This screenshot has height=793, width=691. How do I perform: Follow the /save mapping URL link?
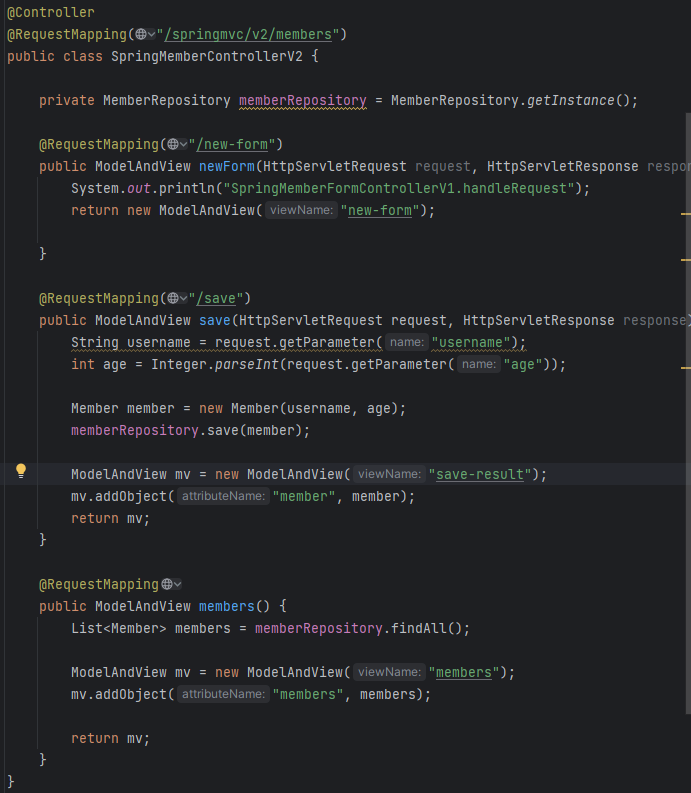point(216,298)
